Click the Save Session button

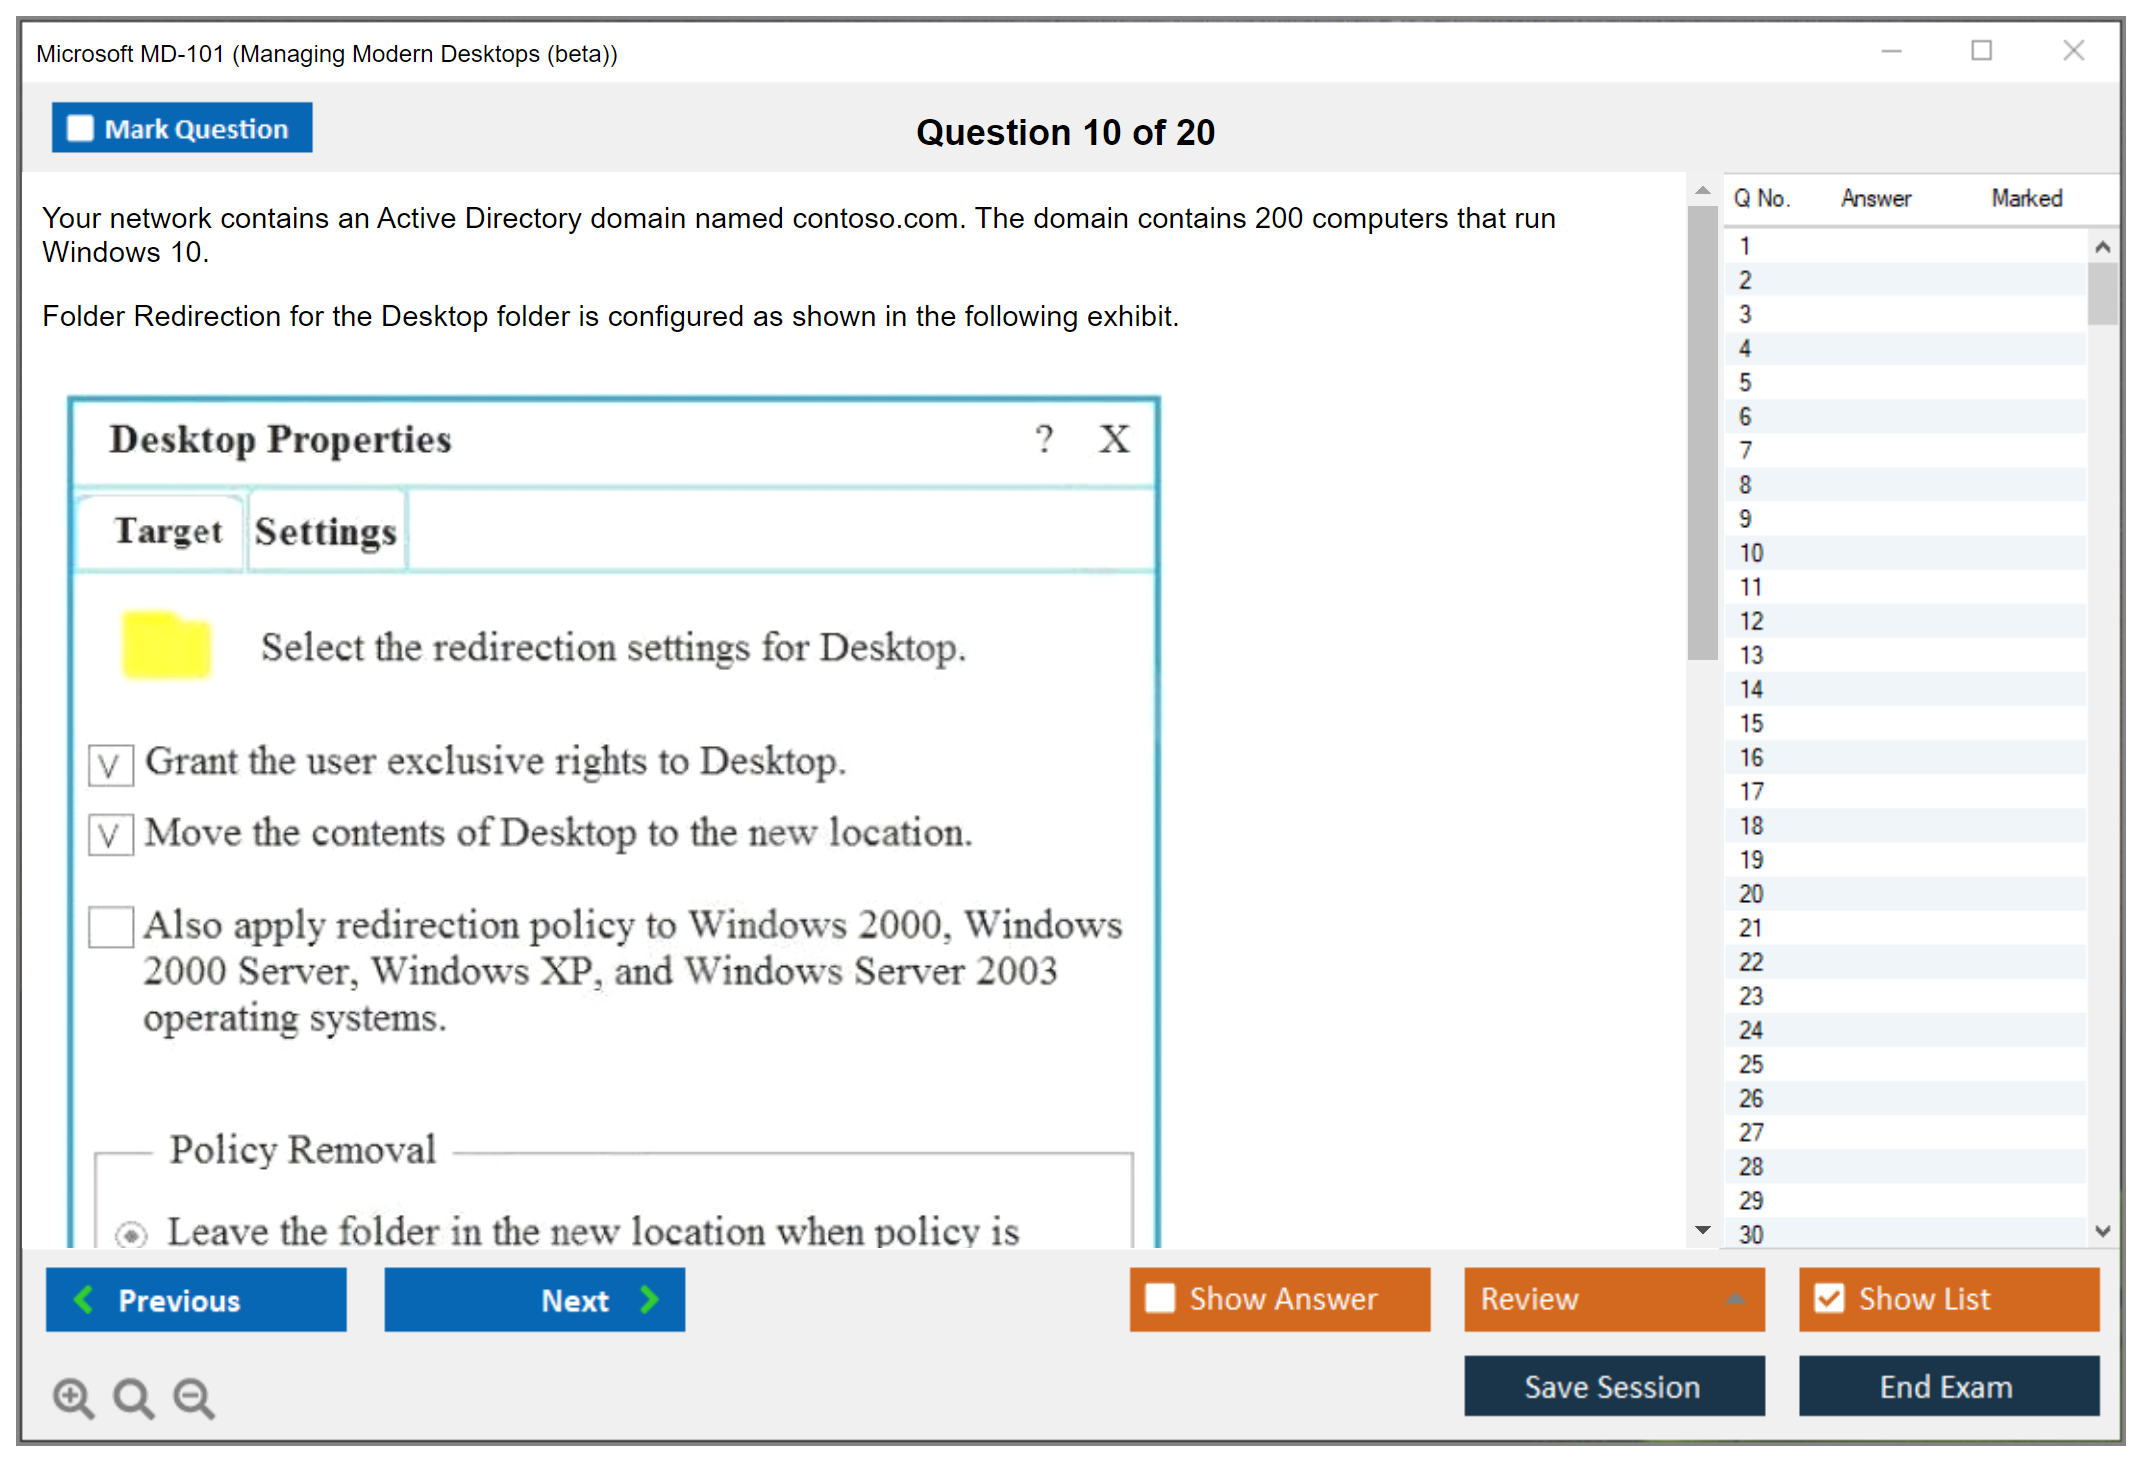(1613, 1386)
